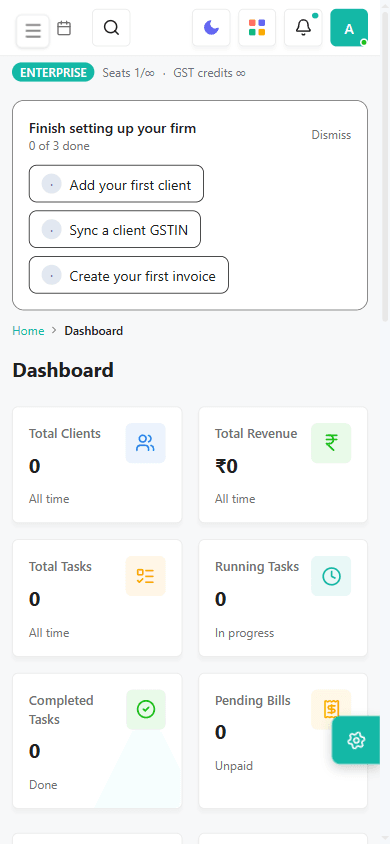Click the Completed Tasks checkmark icon
Screen dimensions: 390x844
click(x=146, y=709)
